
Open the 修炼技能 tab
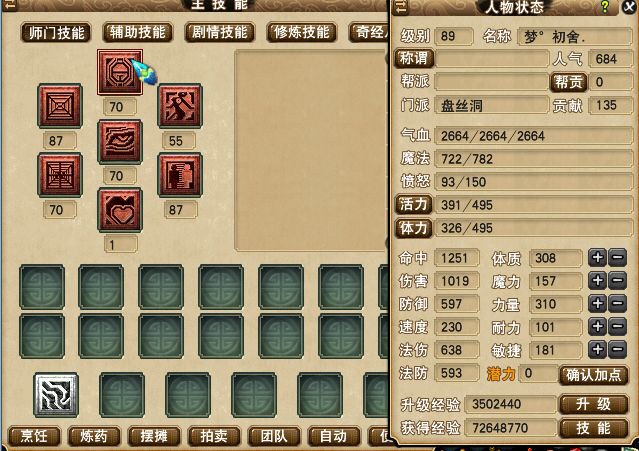(302, 32)
